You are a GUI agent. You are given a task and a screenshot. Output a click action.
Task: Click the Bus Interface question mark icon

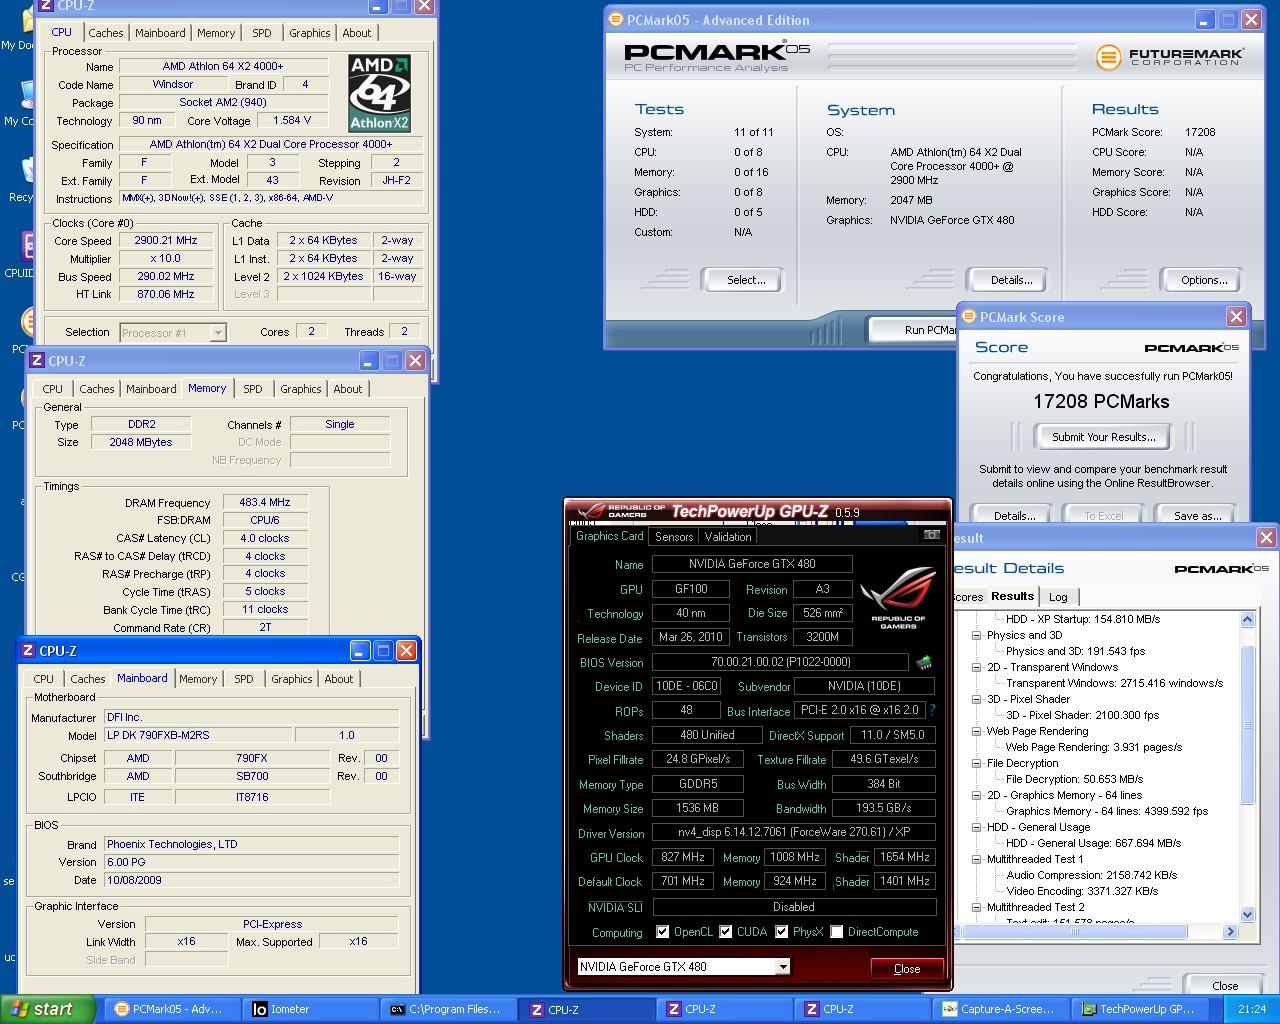pyautogui.click(x=932, y=710)
